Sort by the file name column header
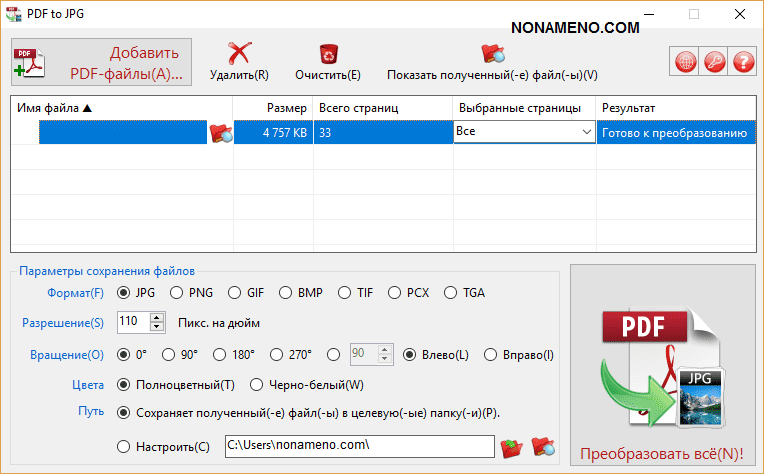The height and width of the screenshot is (474, 764). point(122,107)
